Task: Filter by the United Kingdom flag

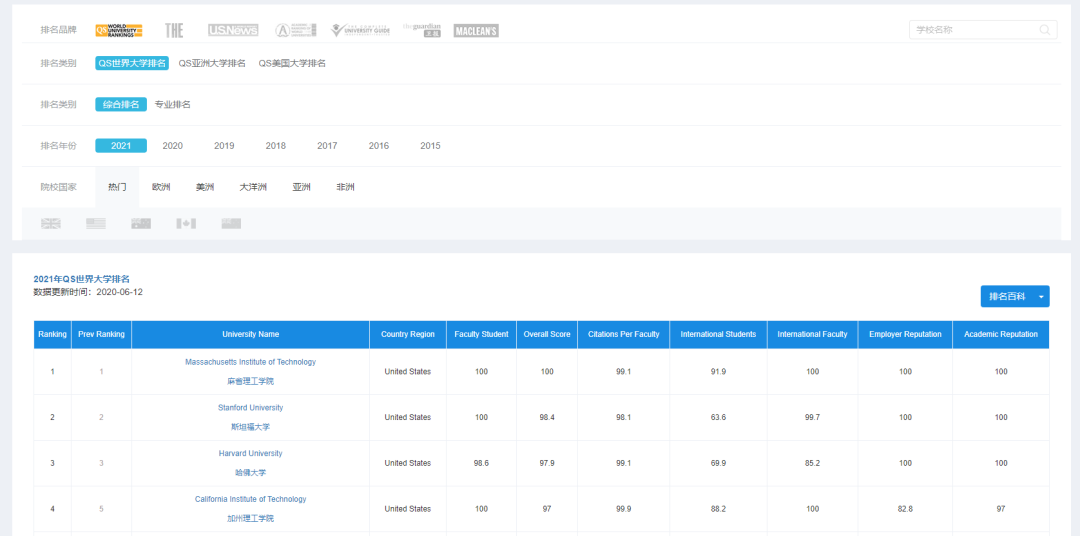Action: (51, 223)
